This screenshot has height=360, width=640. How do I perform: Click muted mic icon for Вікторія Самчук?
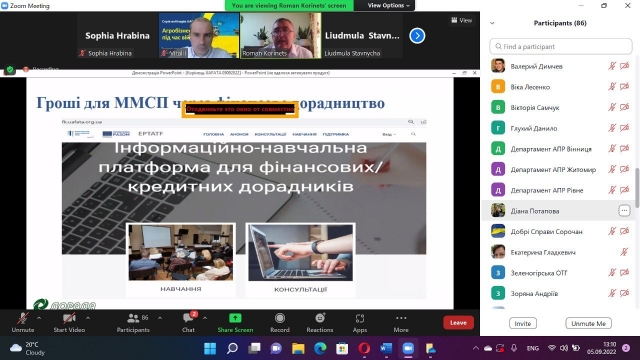(x=612, y=107)
